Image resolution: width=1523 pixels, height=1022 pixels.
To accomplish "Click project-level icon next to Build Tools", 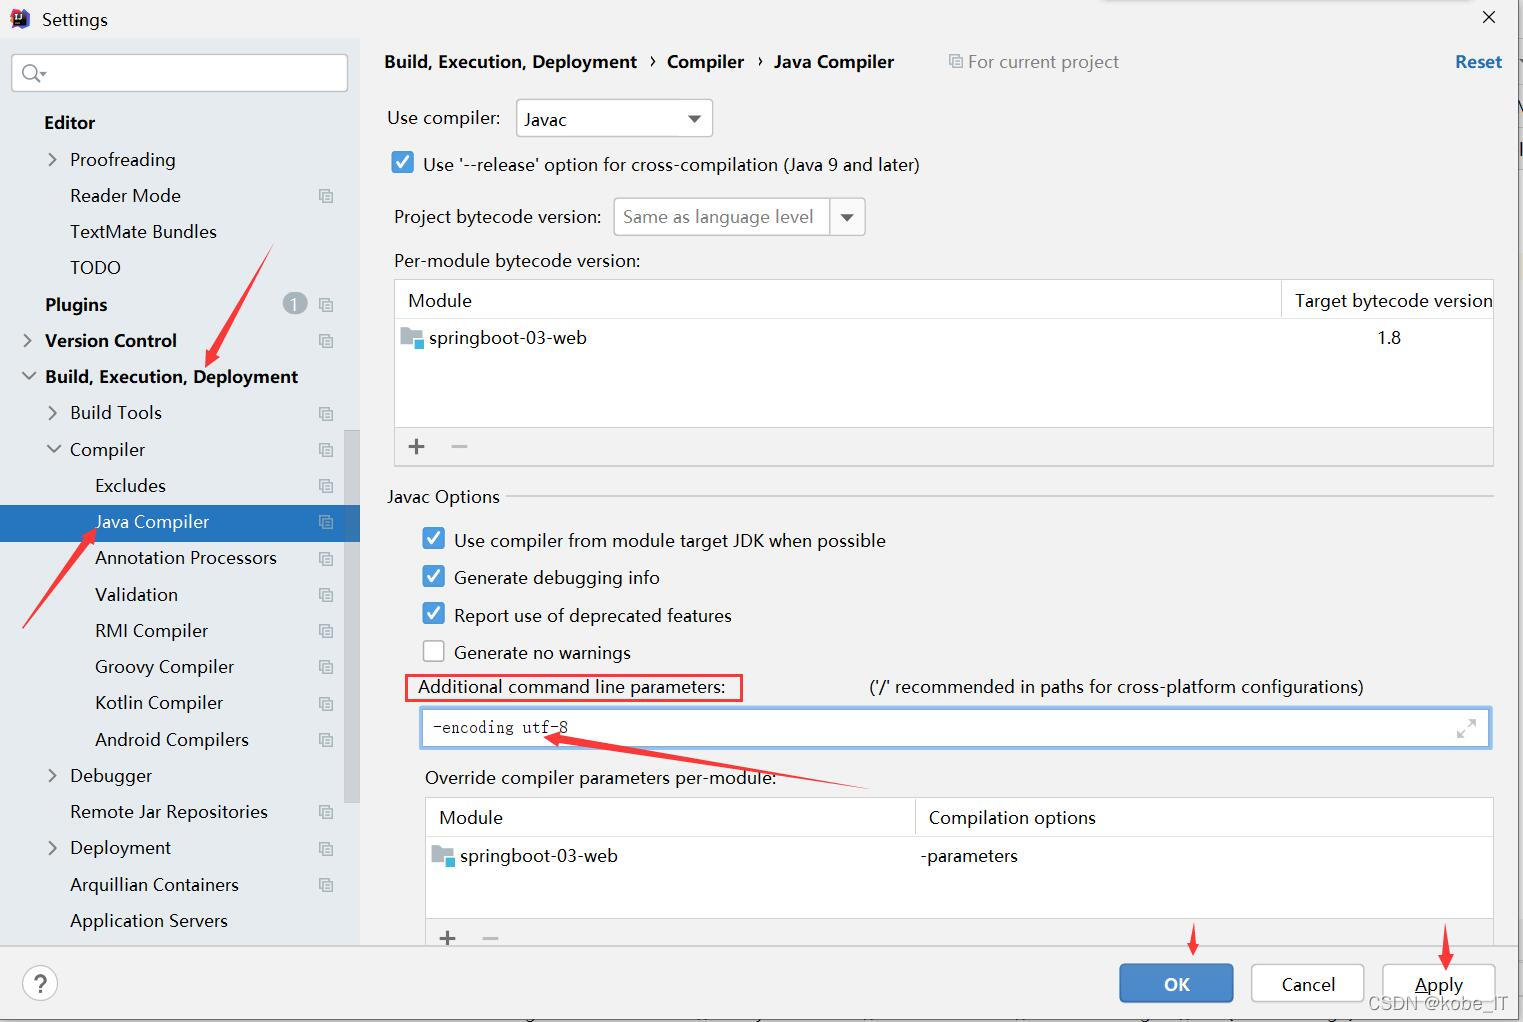I will coord(326,413).
